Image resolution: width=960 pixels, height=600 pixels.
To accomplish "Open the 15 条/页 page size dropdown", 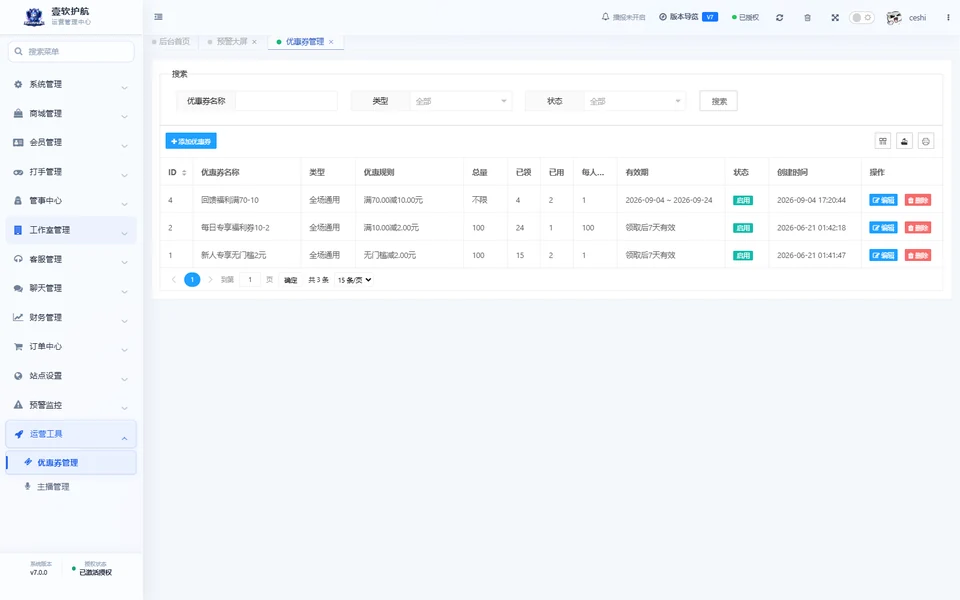I will (x=354, y=280).
